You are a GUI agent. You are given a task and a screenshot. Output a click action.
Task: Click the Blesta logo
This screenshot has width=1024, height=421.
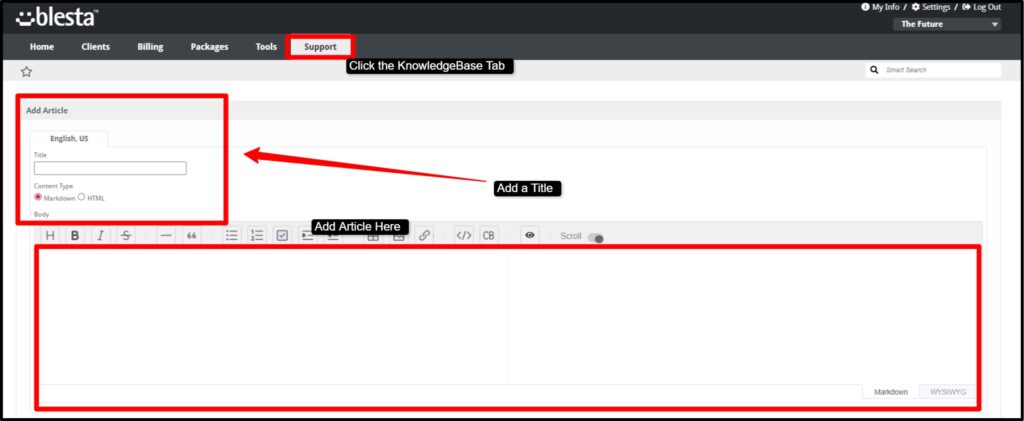point(57,16)
